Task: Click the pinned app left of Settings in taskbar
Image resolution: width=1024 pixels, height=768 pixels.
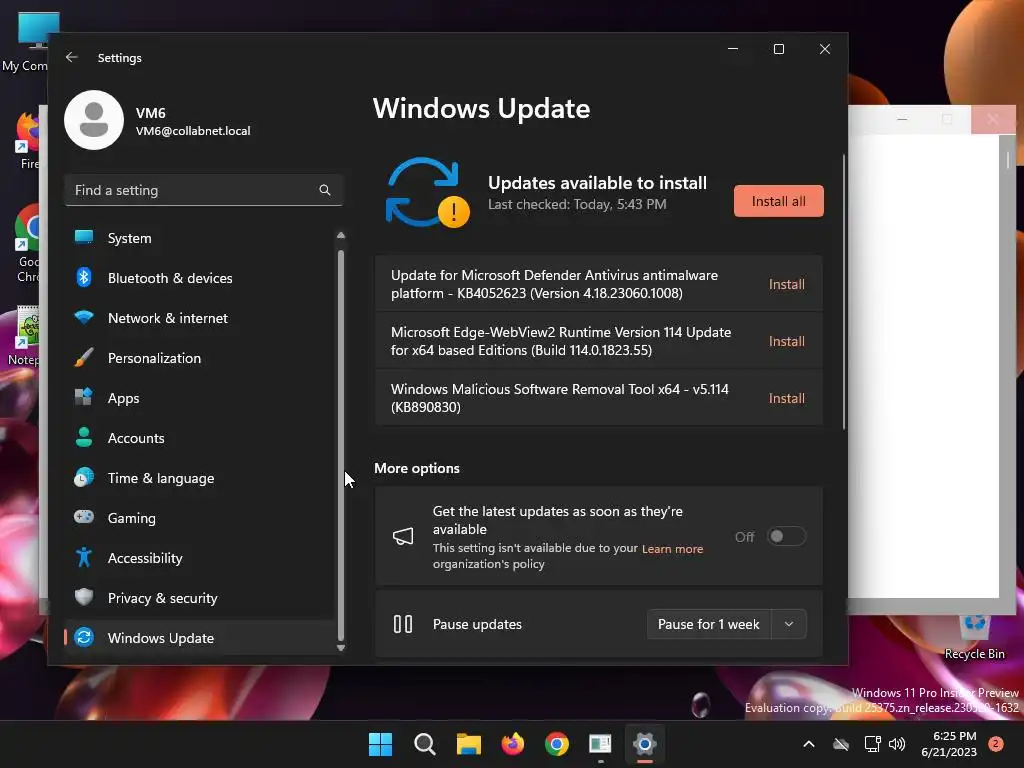Action: (600, 744)
